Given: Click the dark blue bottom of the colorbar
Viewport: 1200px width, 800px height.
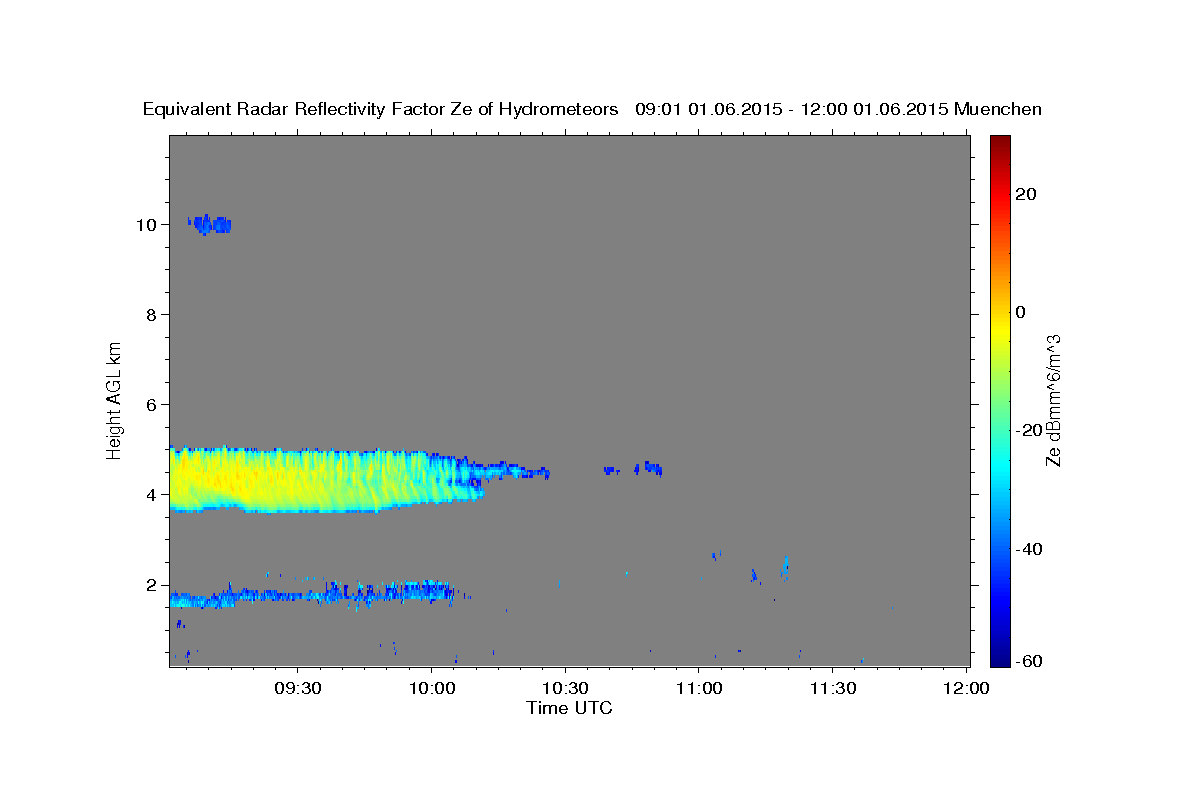Looking at the screenshot, I should tap(1000, 658).
